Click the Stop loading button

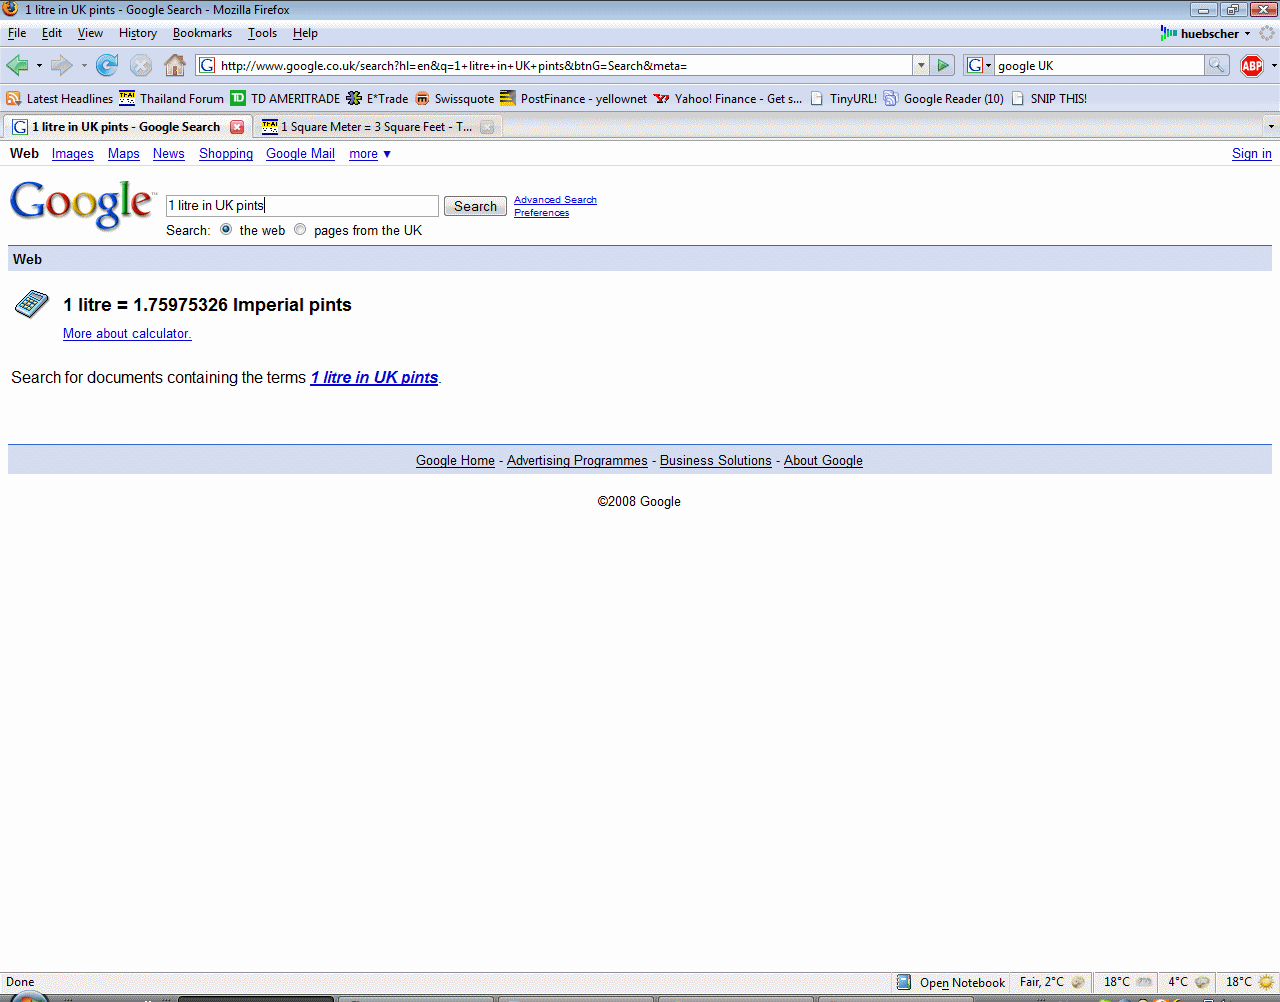141,65
